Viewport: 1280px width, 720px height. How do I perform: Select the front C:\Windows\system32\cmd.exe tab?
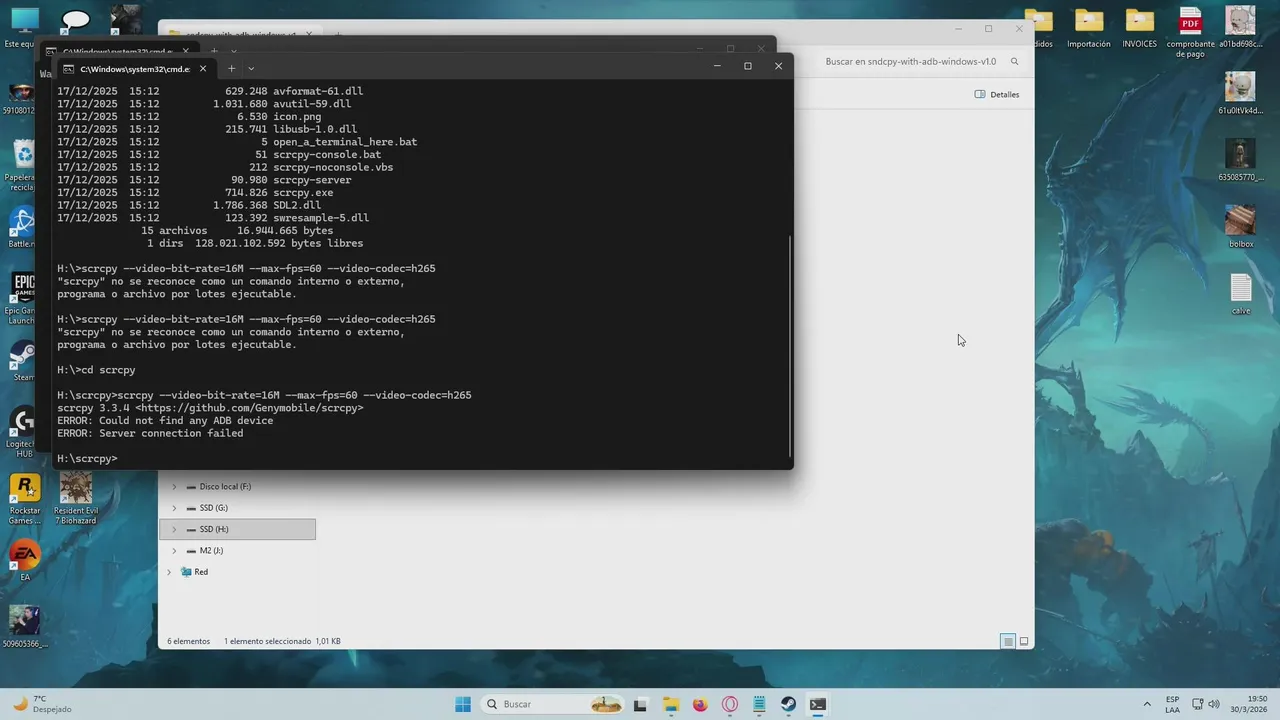point(135,68)
